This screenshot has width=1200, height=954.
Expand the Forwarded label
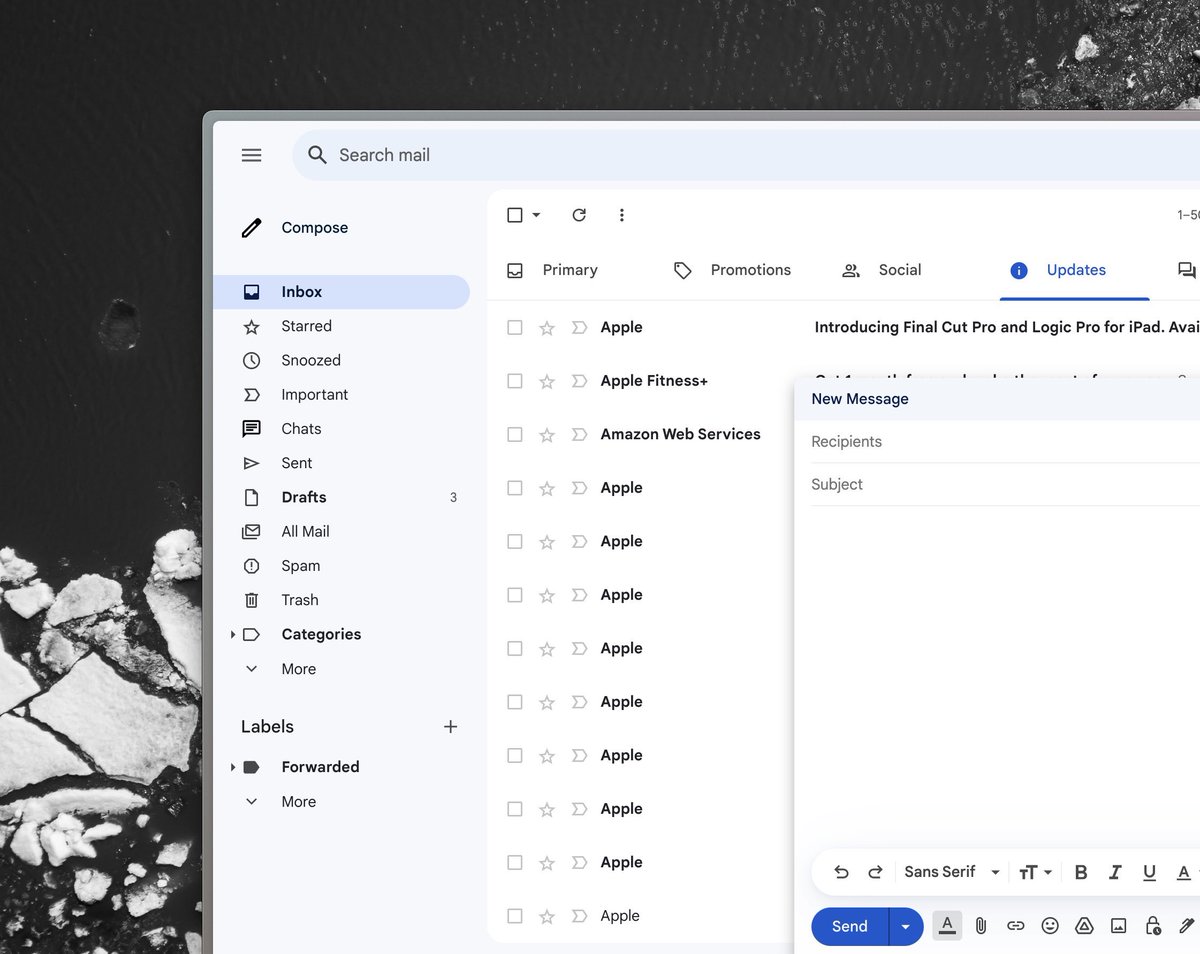233,767
